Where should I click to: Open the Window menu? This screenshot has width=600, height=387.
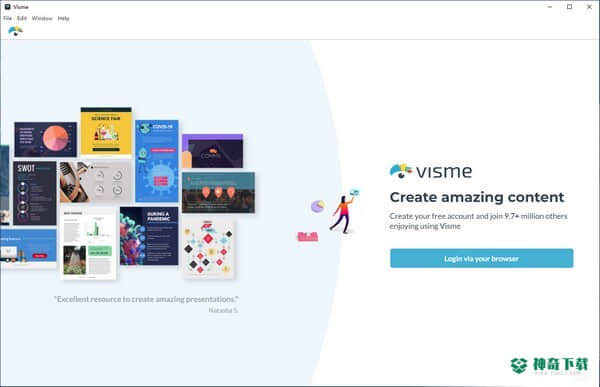point(42,18)
